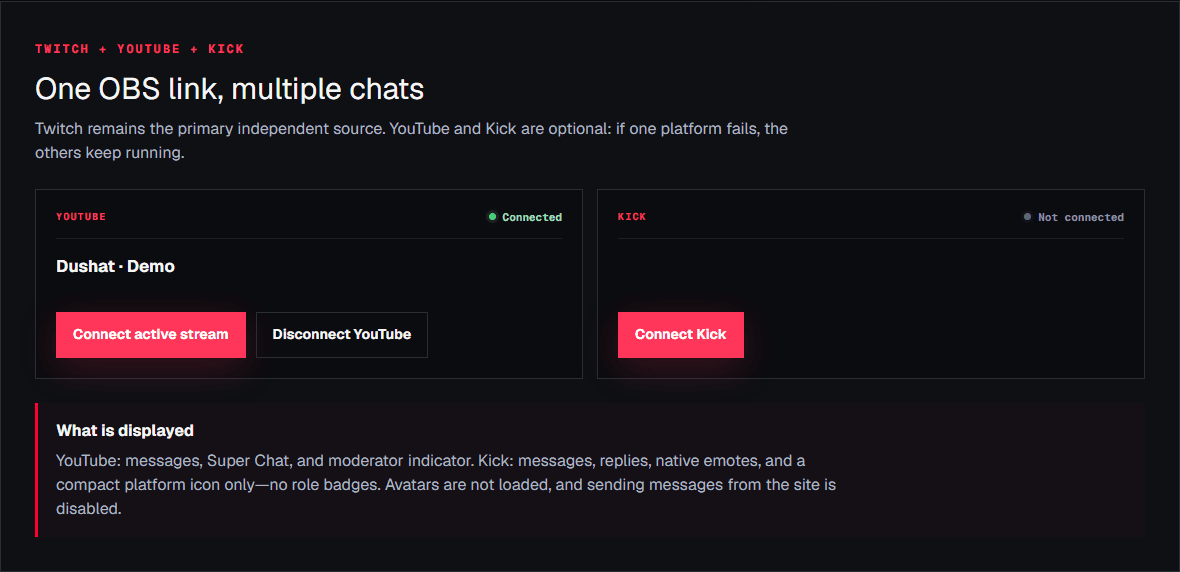Click the YOUTUBE card label
Viewport: 1180px width, 572px height.
coord(81,217)
